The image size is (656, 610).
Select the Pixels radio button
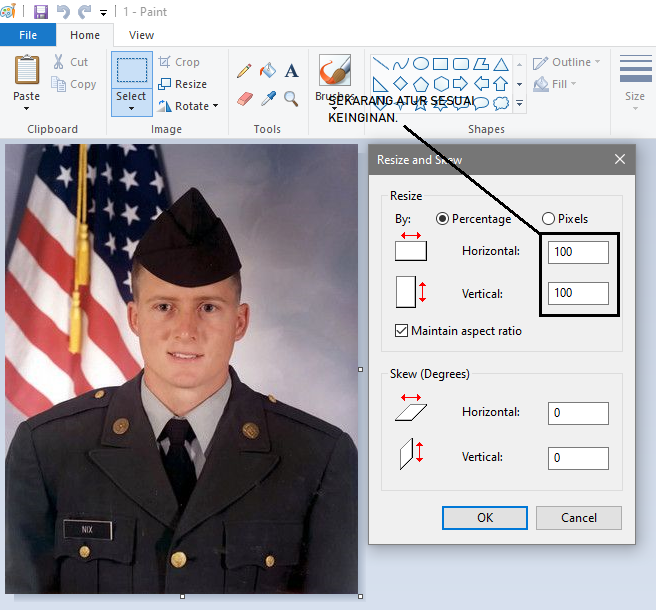tap(548, 218)
